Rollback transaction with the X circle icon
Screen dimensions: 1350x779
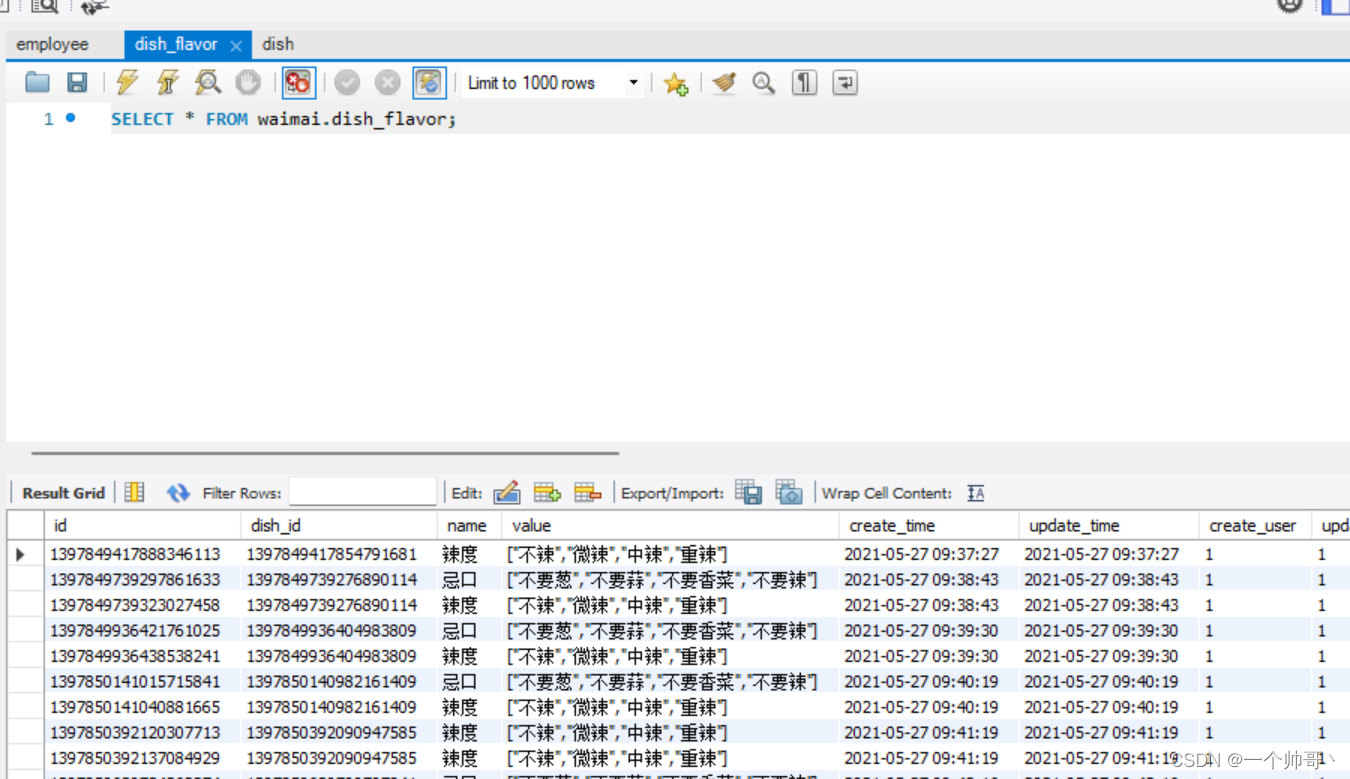(387, 83)
